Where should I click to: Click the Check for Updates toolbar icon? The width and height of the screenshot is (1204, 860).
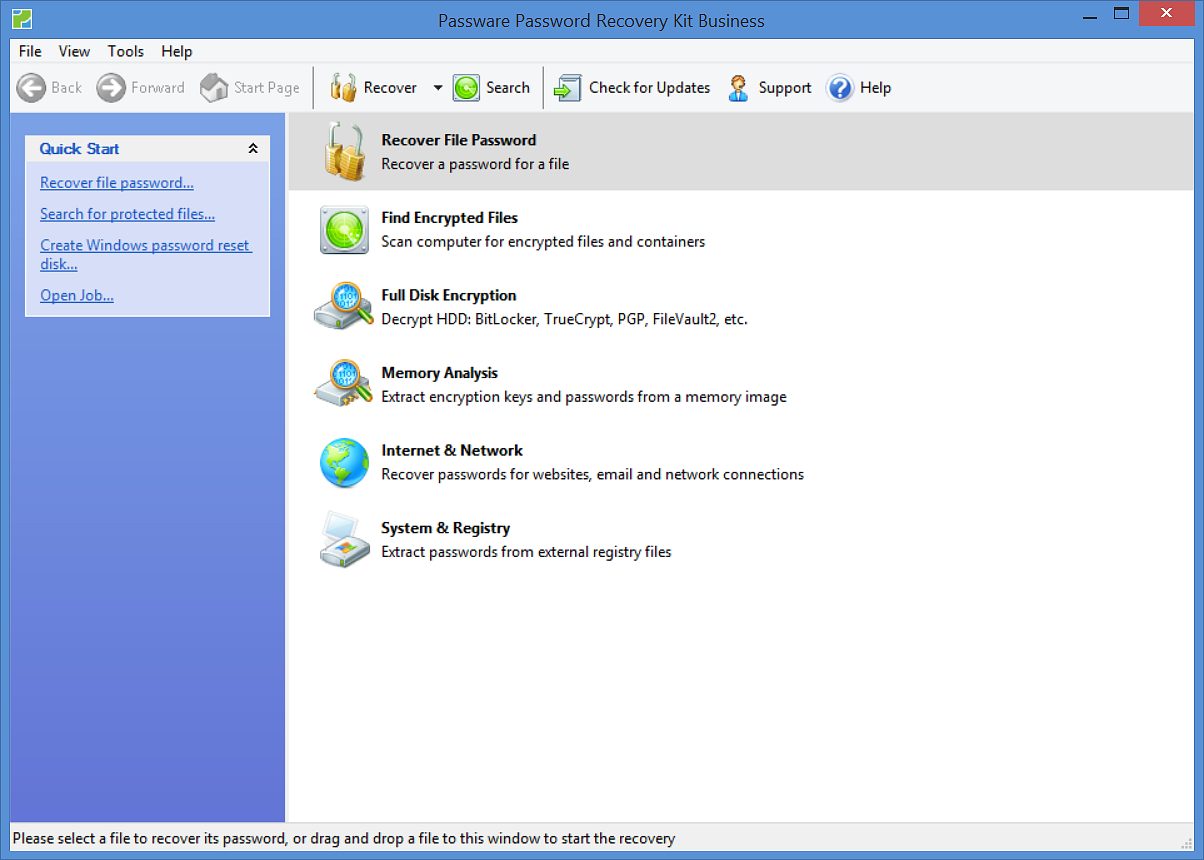point(568,88)
